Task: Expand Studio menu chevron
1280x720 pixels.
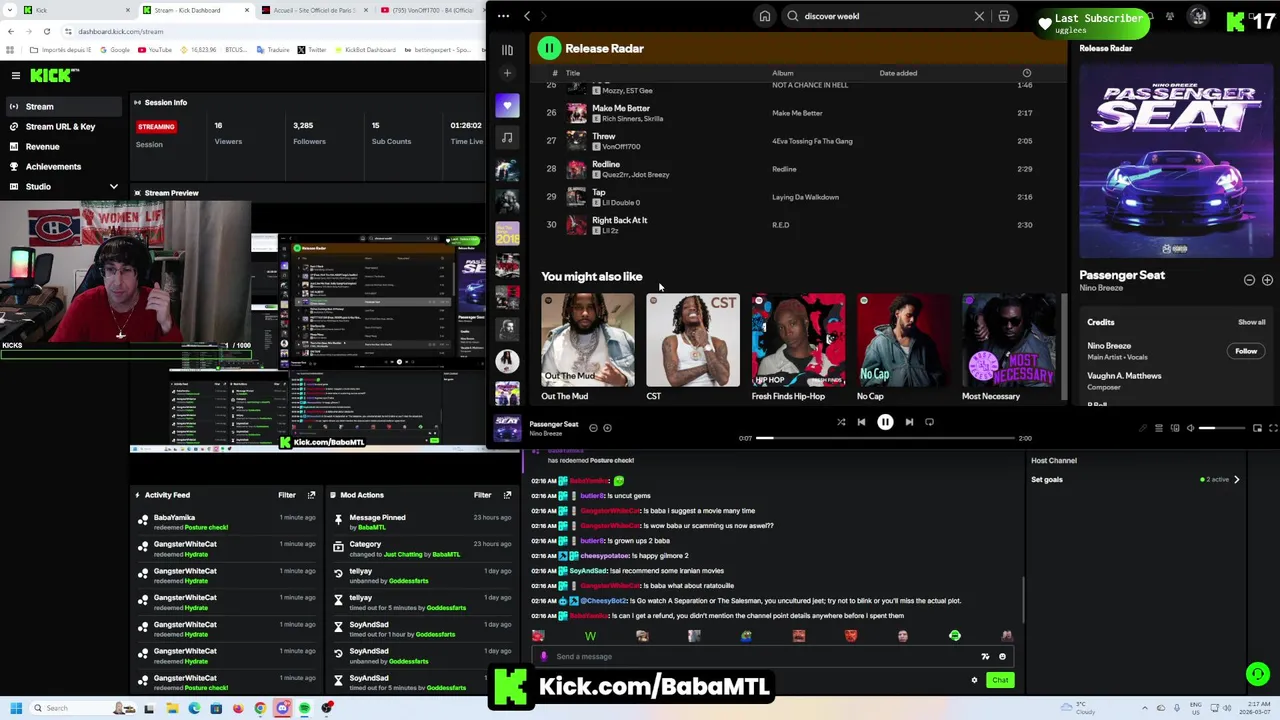Action: pos(113,186)
